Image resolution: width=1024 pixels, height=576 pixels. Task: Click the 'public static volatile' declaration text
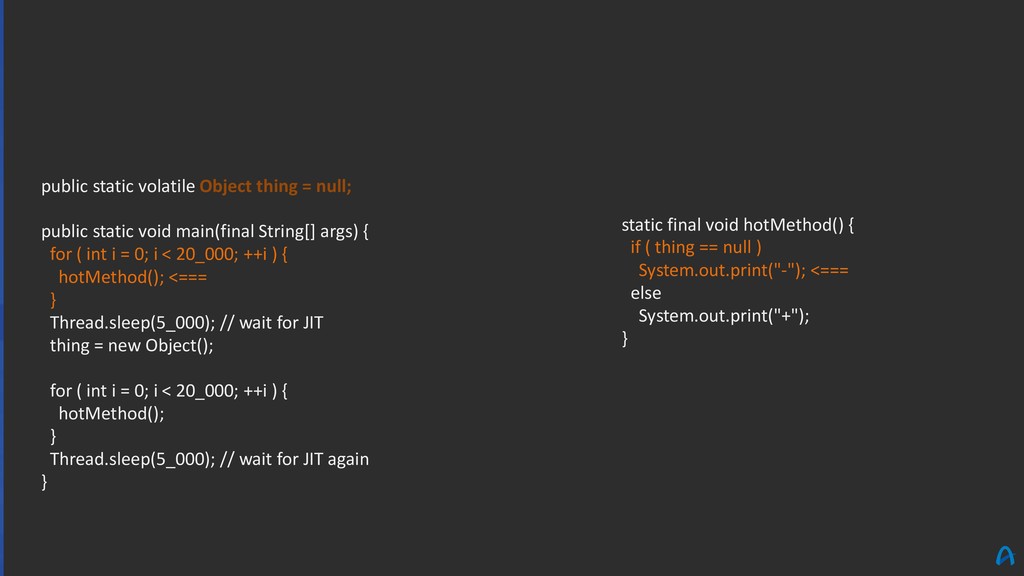click(x=118, y=186)
